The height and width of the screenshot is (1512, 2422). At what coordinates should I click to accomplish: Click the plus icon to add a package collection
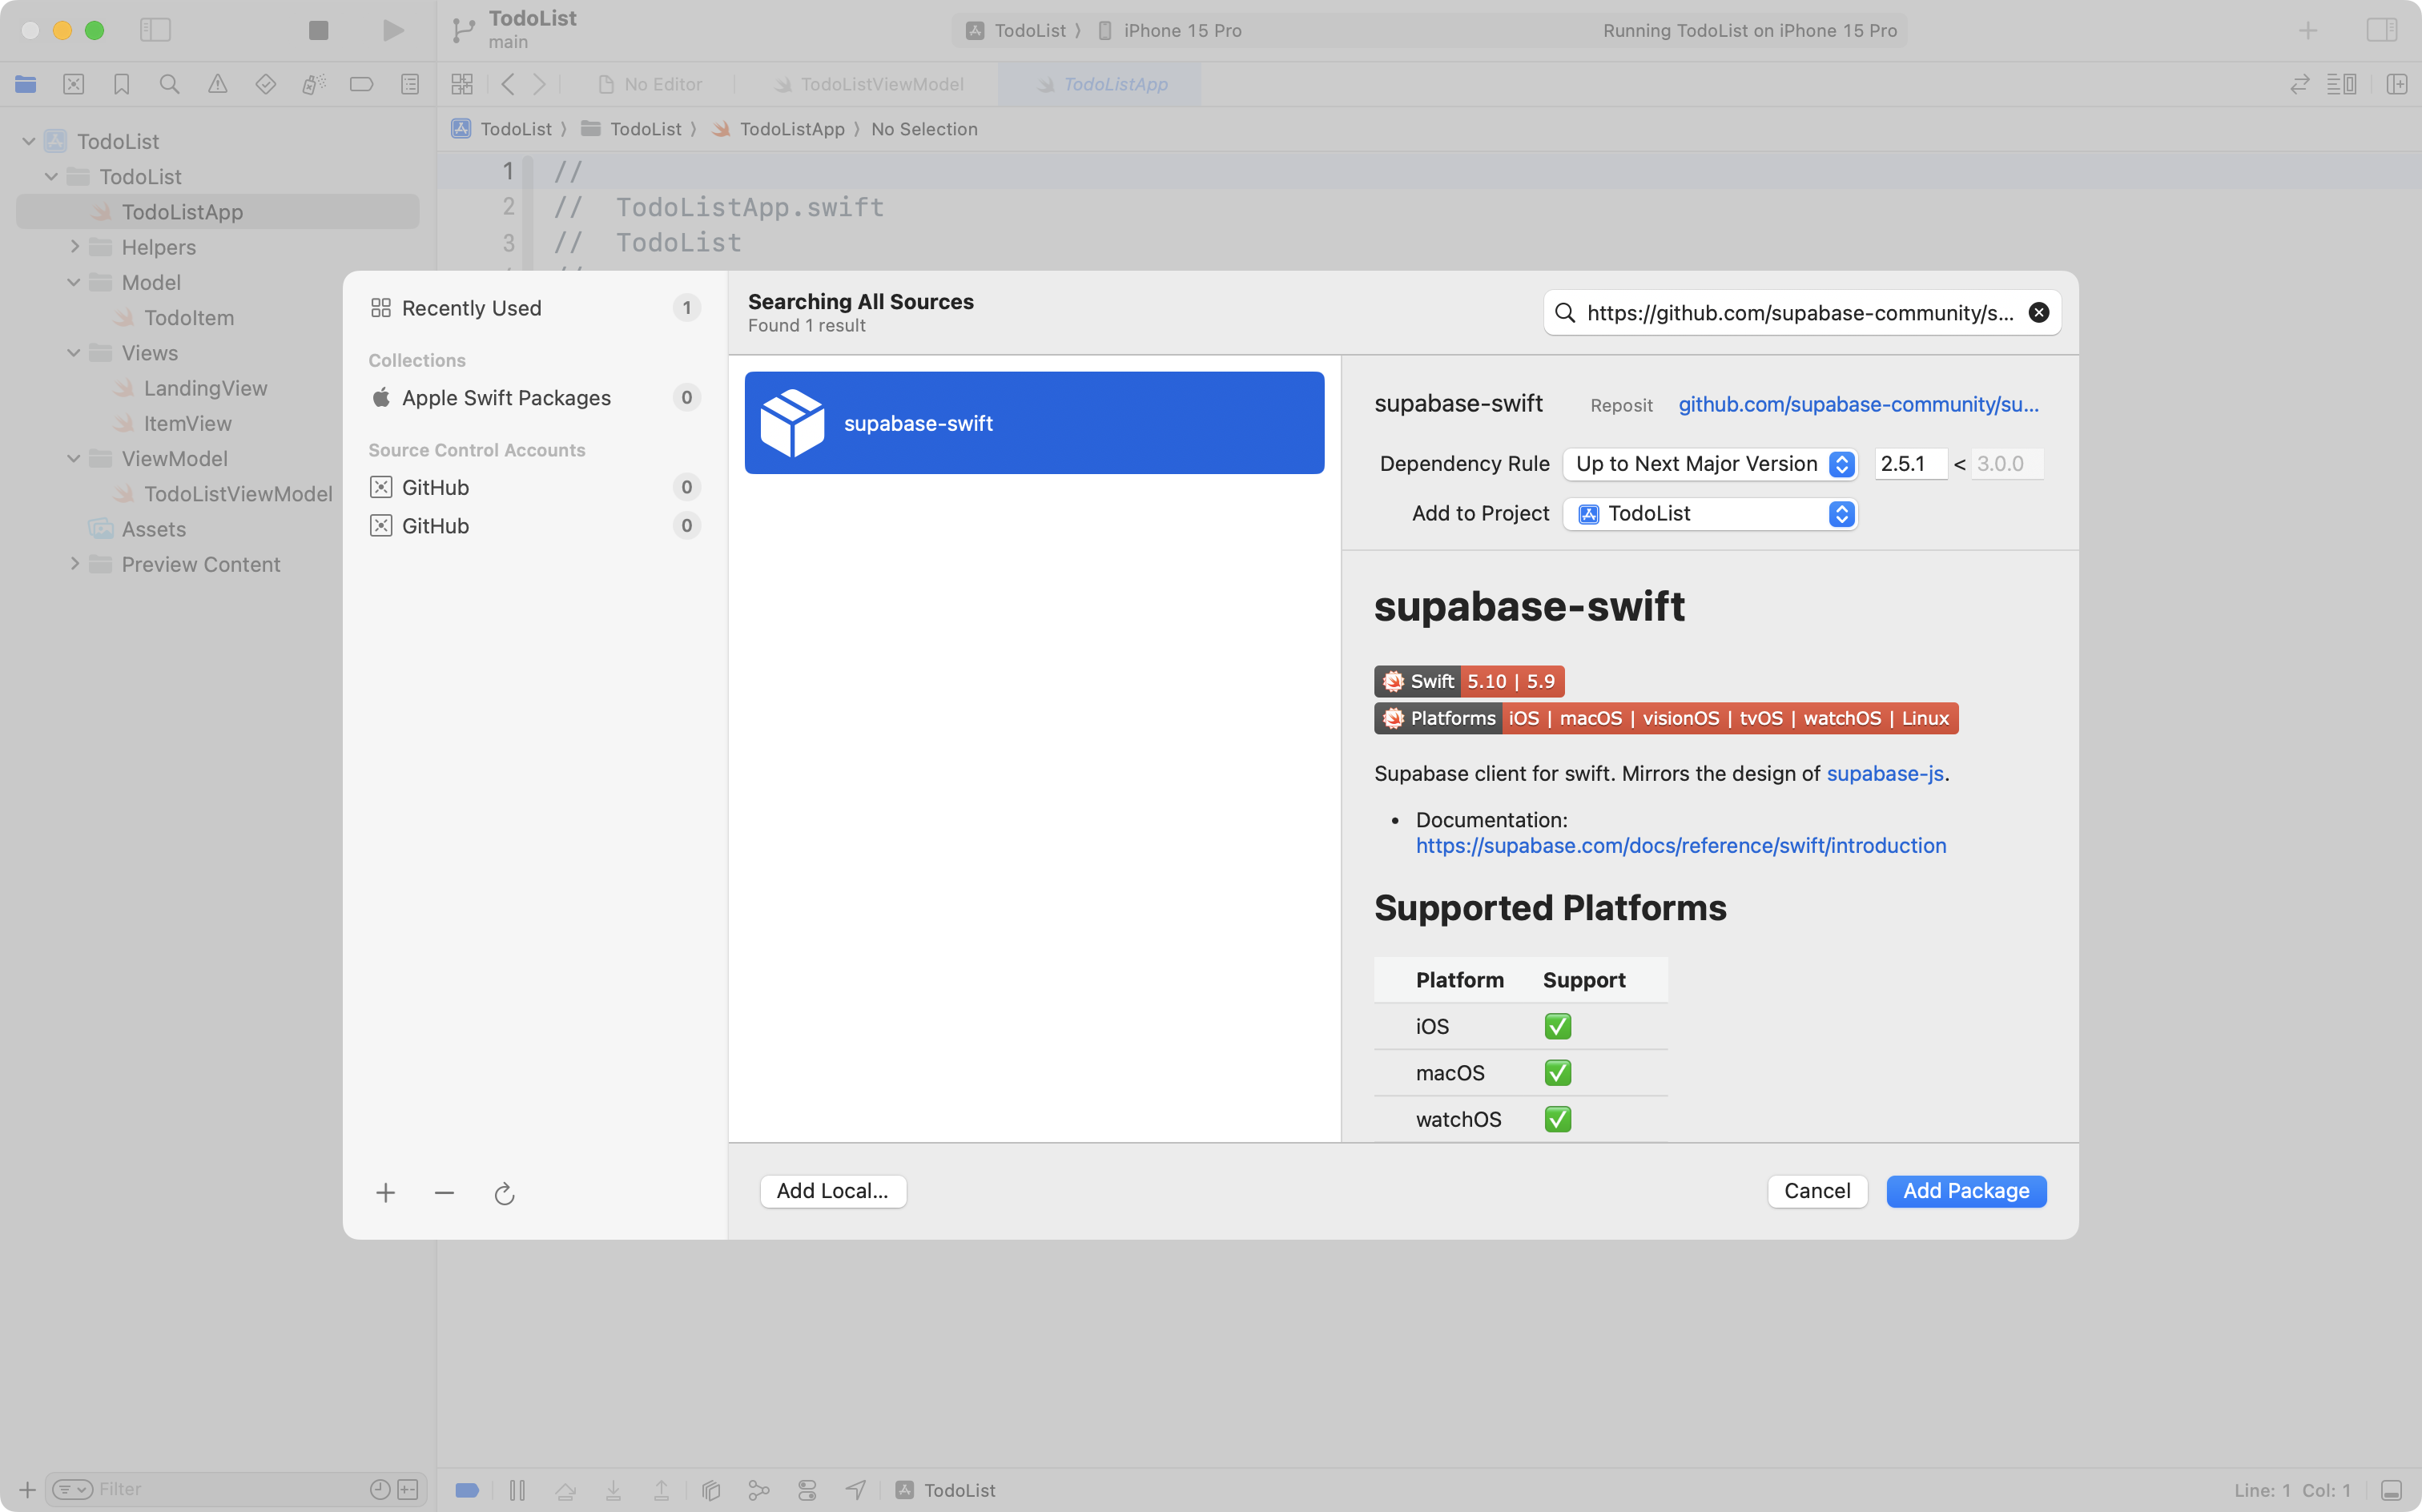[x=385, y=1193]
